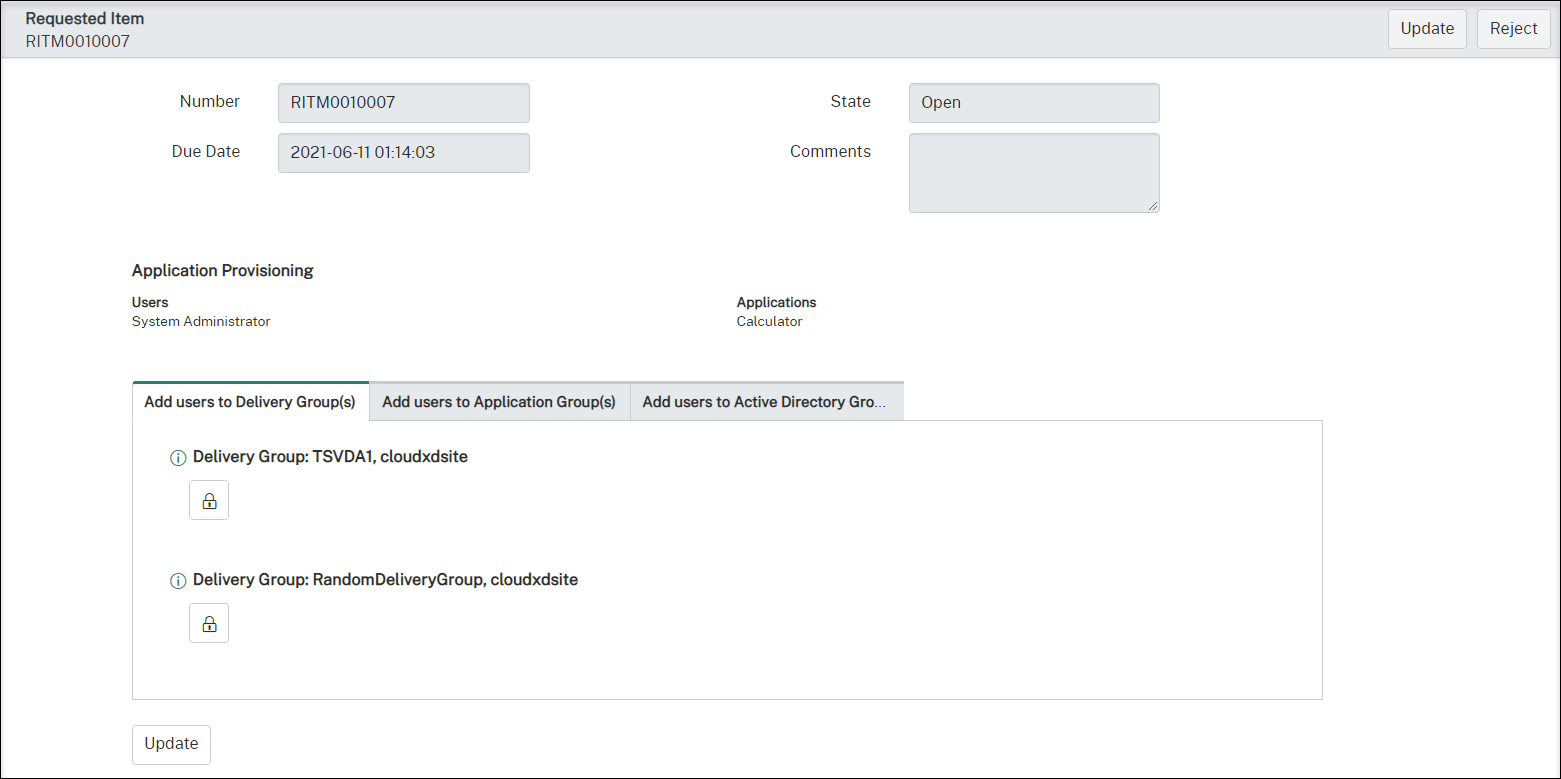Reject the requested item

click(x=1513, y=29)
